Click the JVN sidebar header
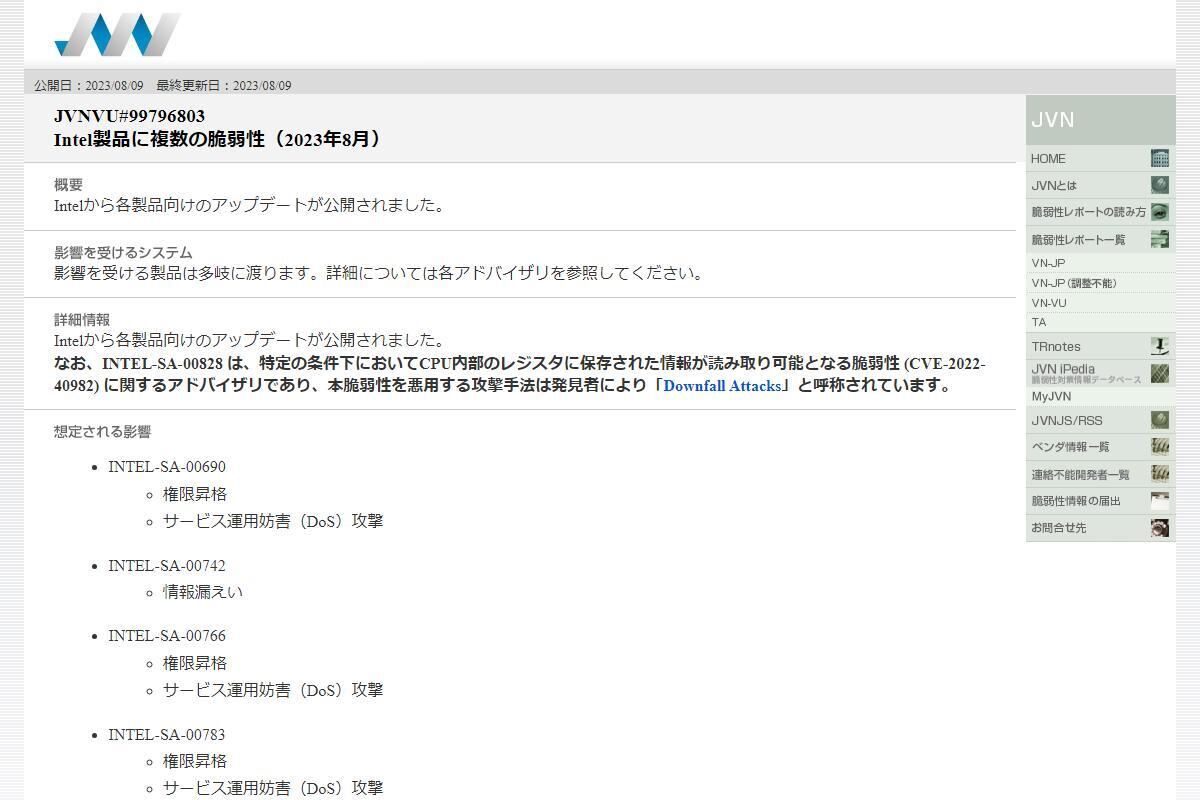 1100,120
